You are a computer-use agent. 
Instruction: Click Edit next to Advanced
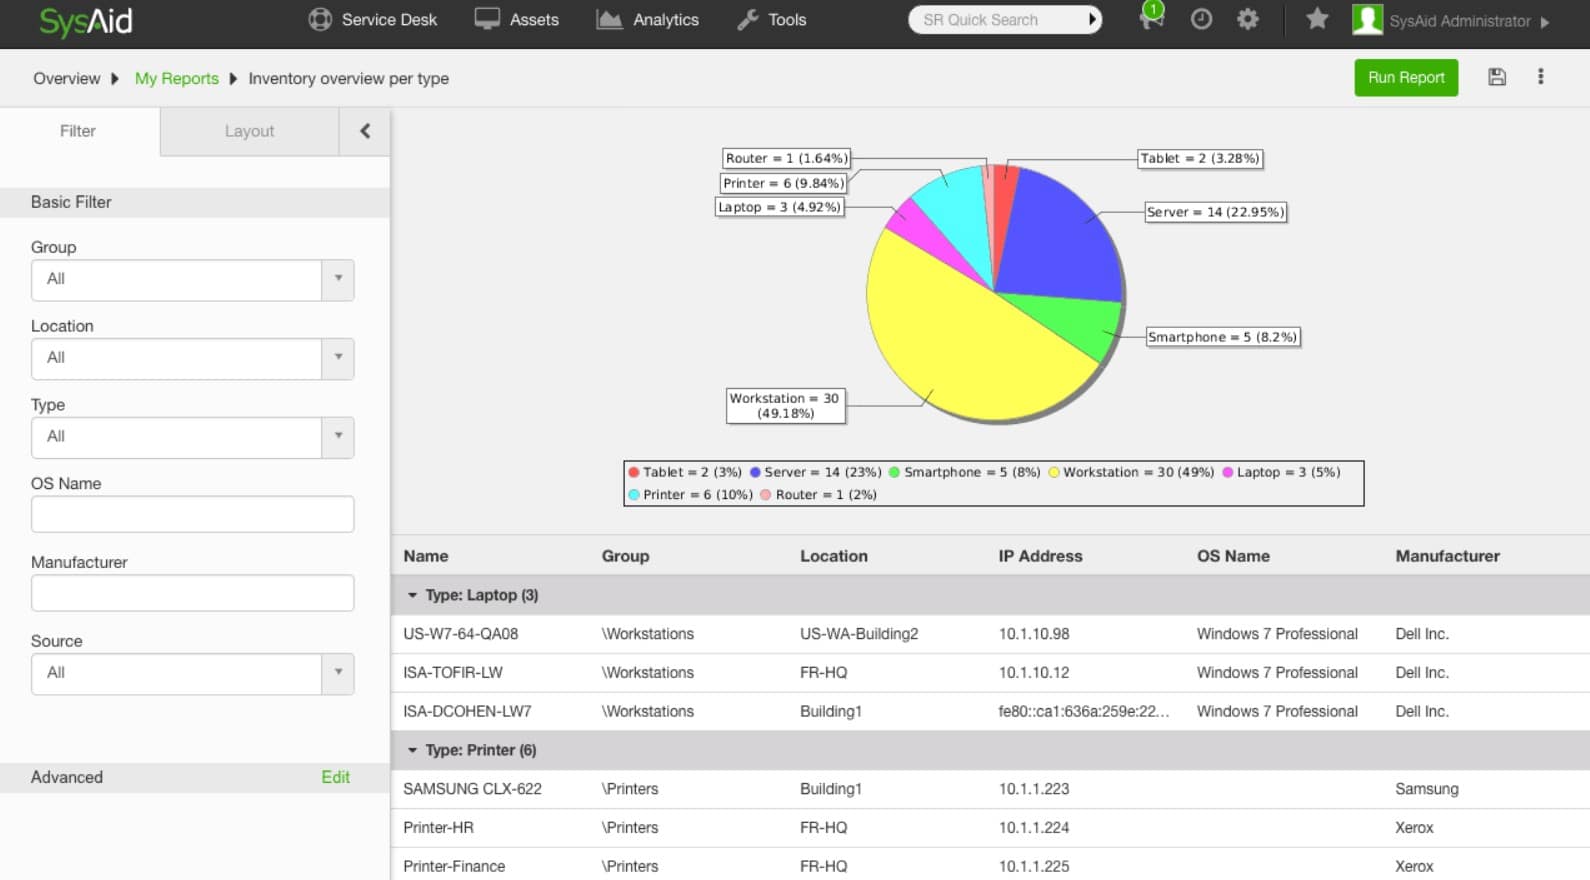(335, 777)
